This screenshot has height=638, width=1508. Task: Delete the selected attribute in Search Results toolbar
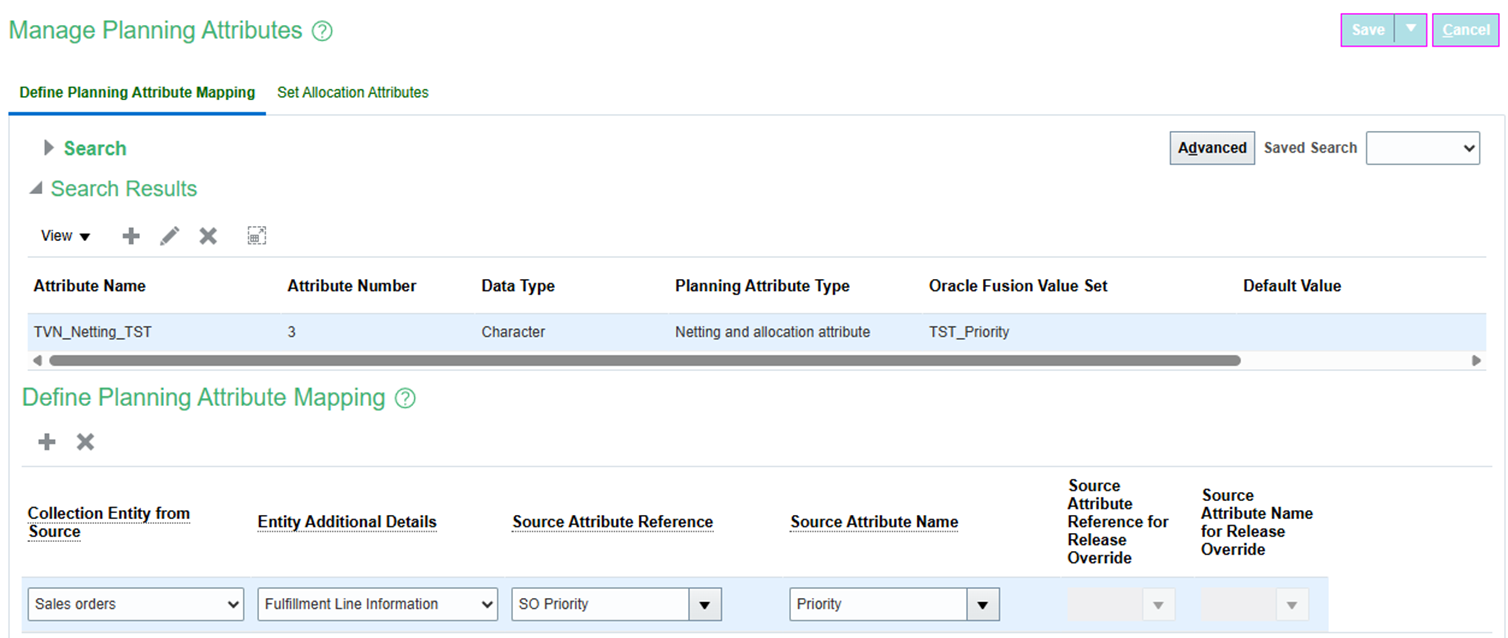coord(208,236)
